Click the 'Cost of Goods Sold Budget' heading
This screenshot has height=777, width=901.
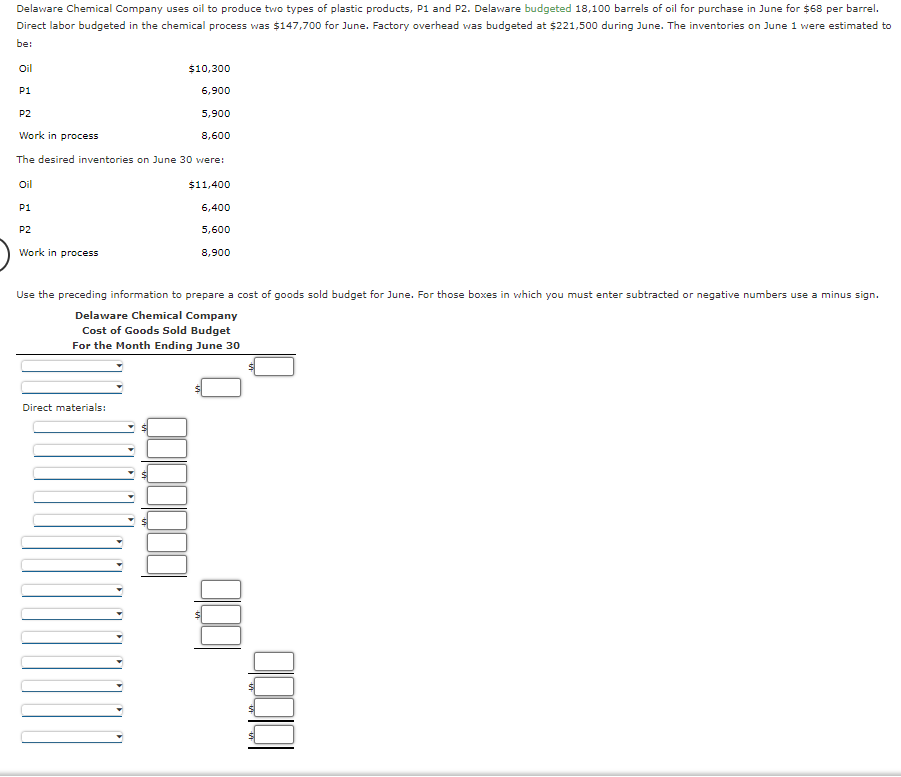156,330
